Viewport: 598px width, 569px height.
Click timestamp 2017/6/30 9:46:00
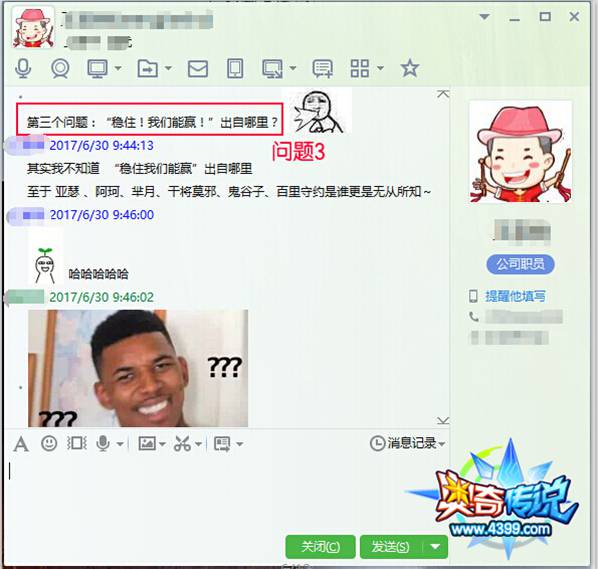102,215
